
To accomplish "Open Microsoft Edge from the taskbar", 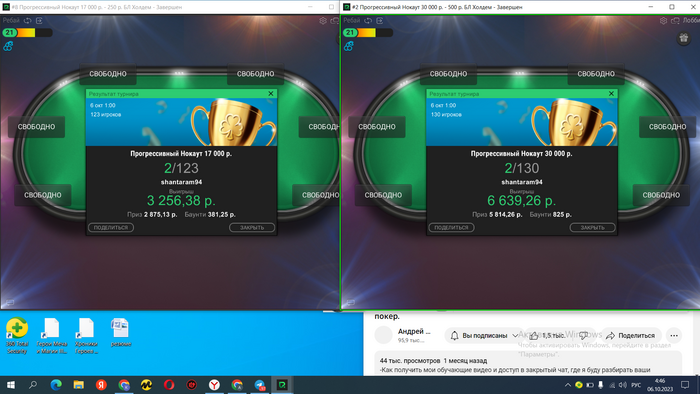I will 56,385.
